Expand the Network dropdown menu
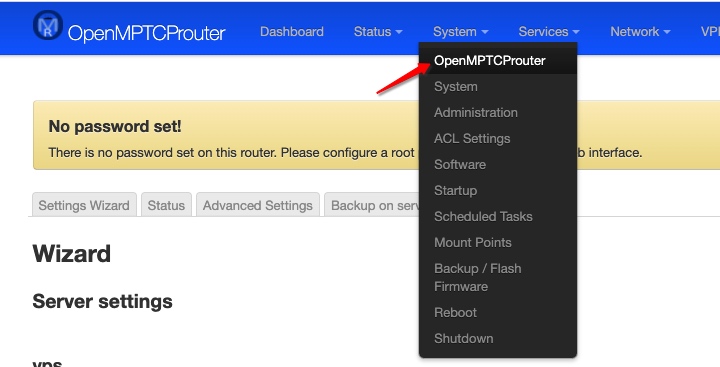The width and height of the screenshot is (720, 367). (640, 32)
